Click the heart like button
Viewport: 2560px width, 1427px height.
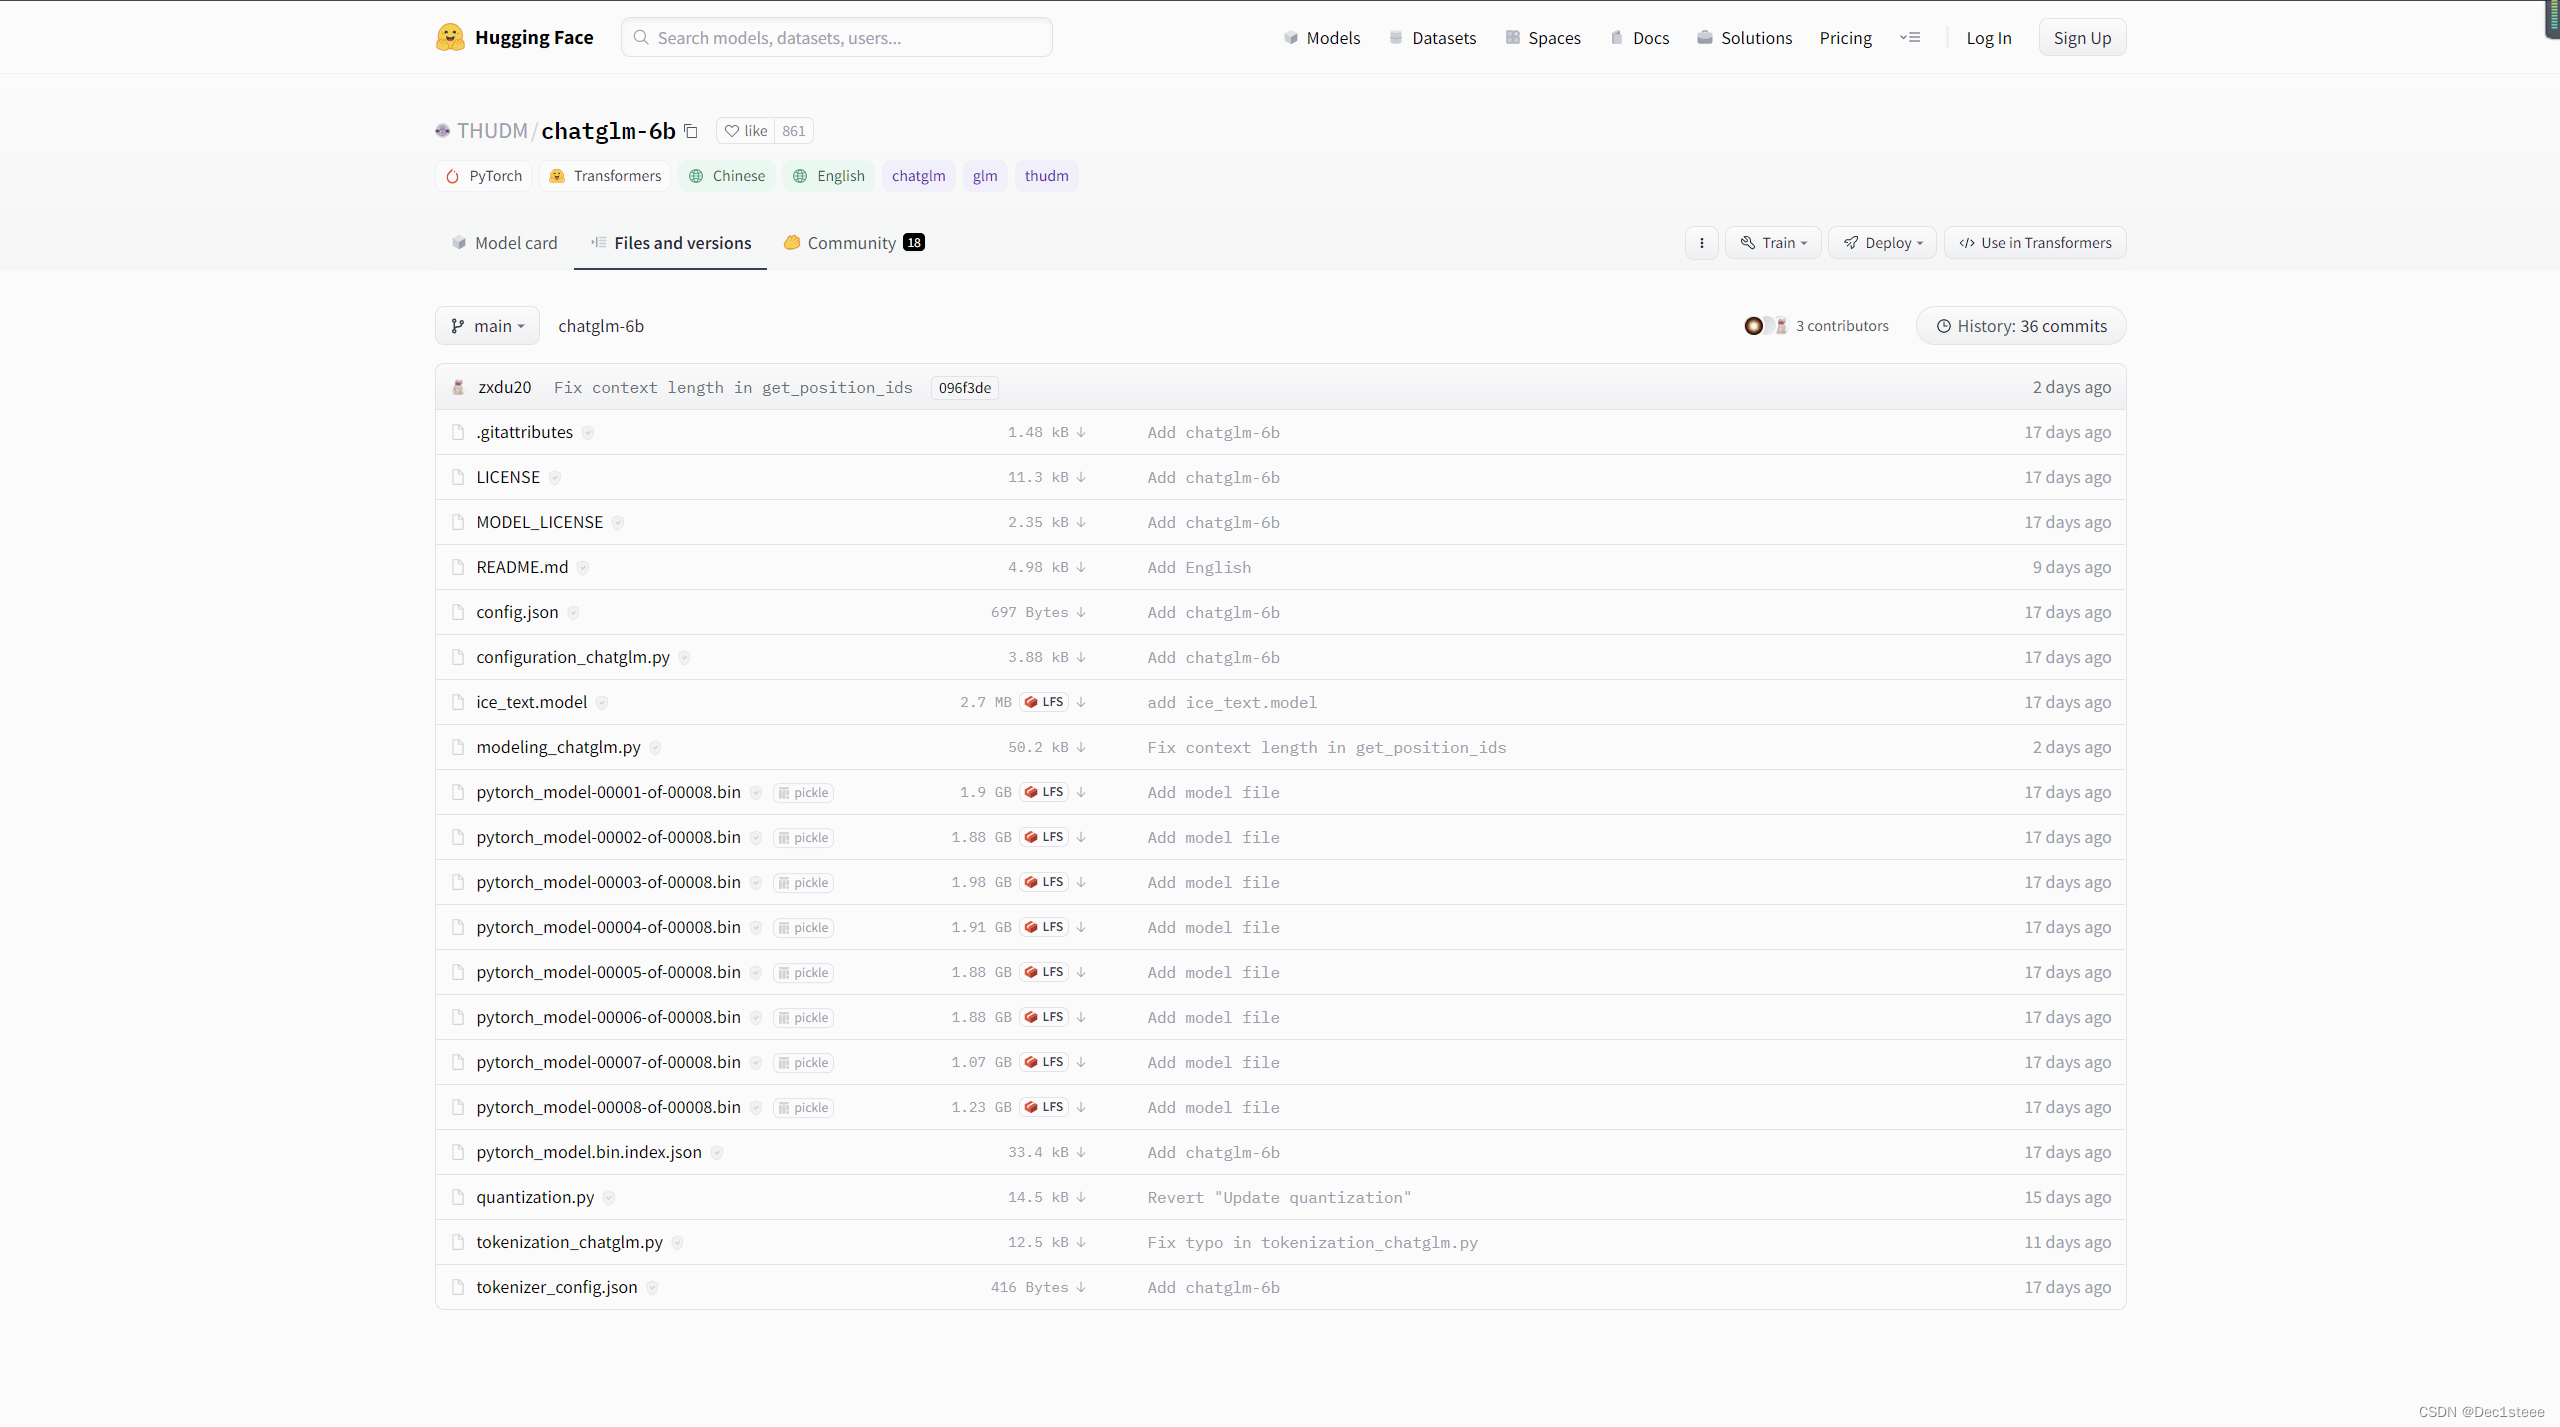pyautogui.click(x=746, y=131)
